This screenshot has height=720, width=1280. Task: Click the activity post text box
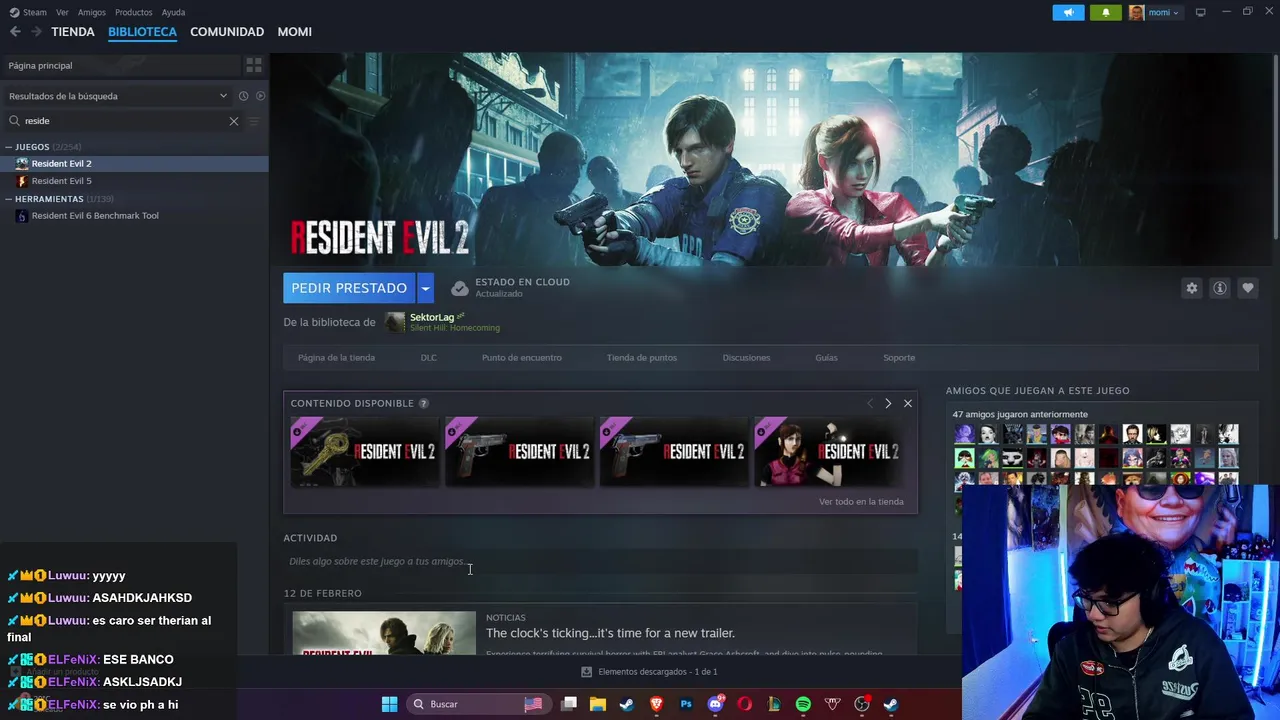pyautogui.click(x=600, y=561)
